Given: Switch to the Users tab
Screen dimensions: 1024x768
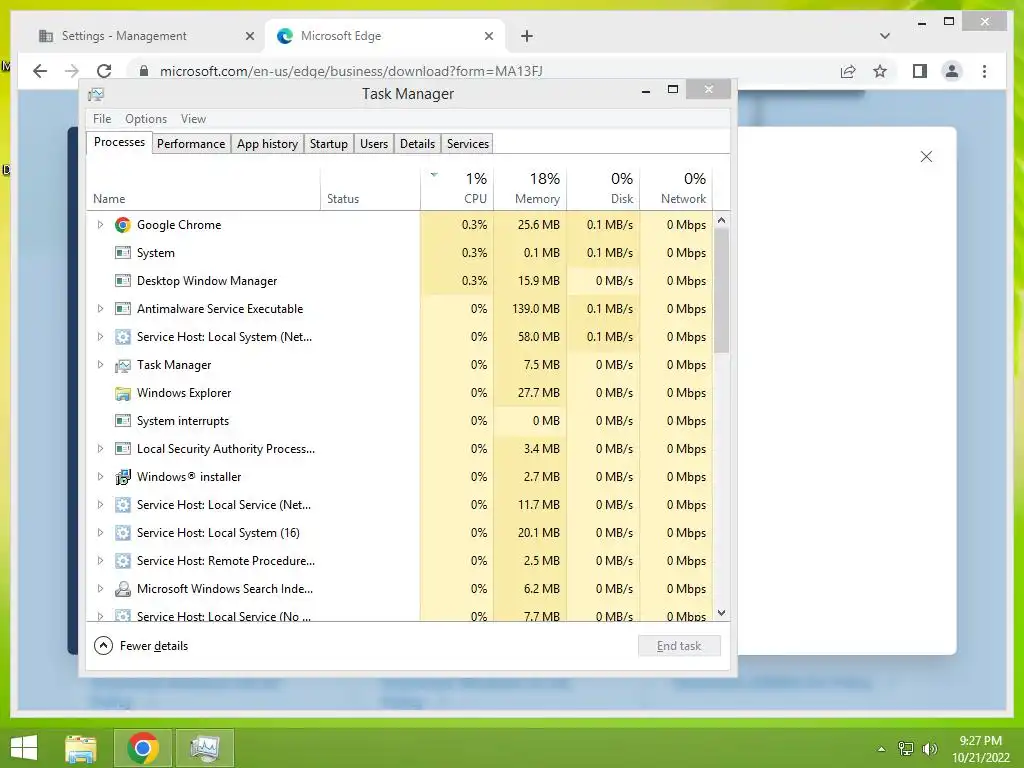Looking at the screenshot, I should tap(374, 144).
